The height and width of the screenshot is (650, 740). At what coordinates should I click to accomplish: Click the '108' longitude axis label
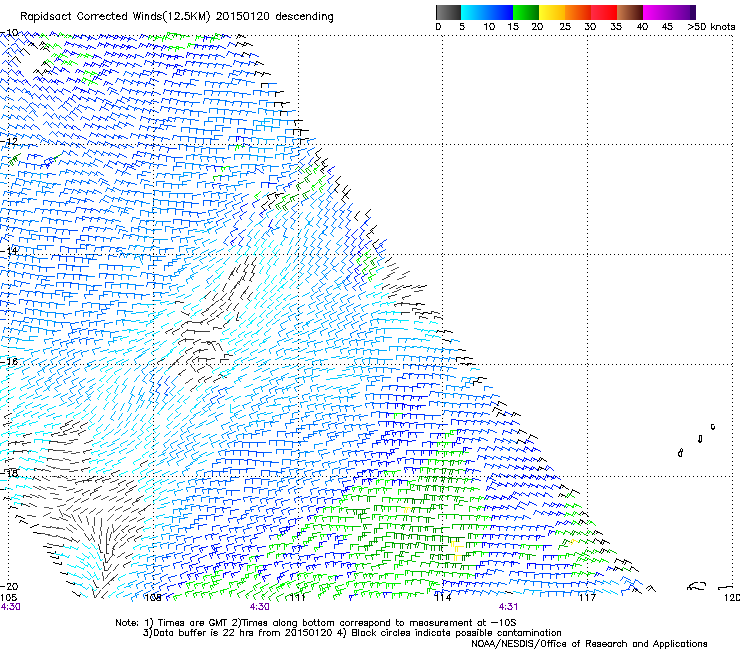[153, 598]
